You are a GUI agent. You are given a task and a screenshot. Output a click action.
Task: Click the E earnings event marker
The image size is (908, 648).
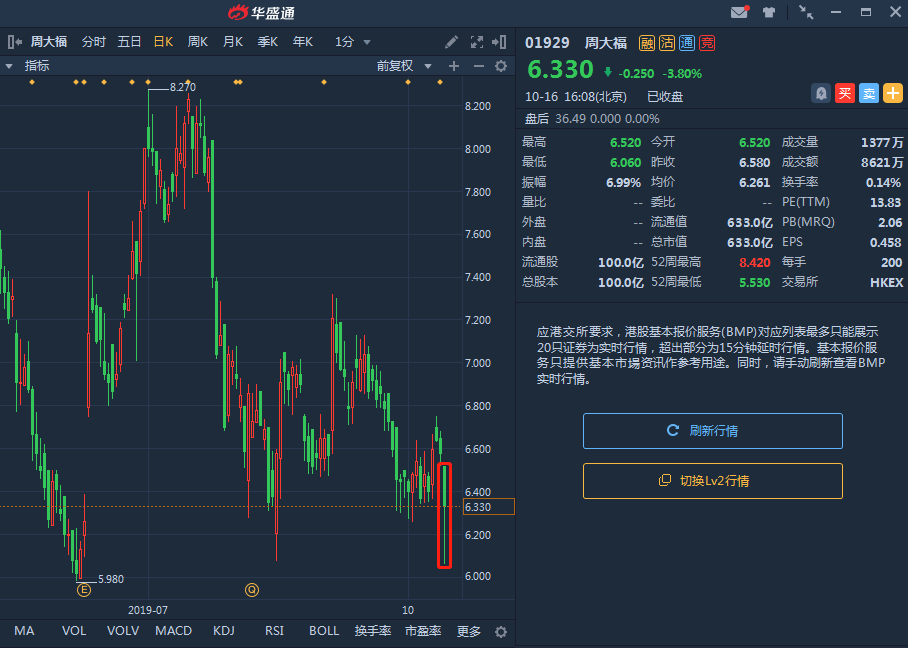click(x=84, y=590)
